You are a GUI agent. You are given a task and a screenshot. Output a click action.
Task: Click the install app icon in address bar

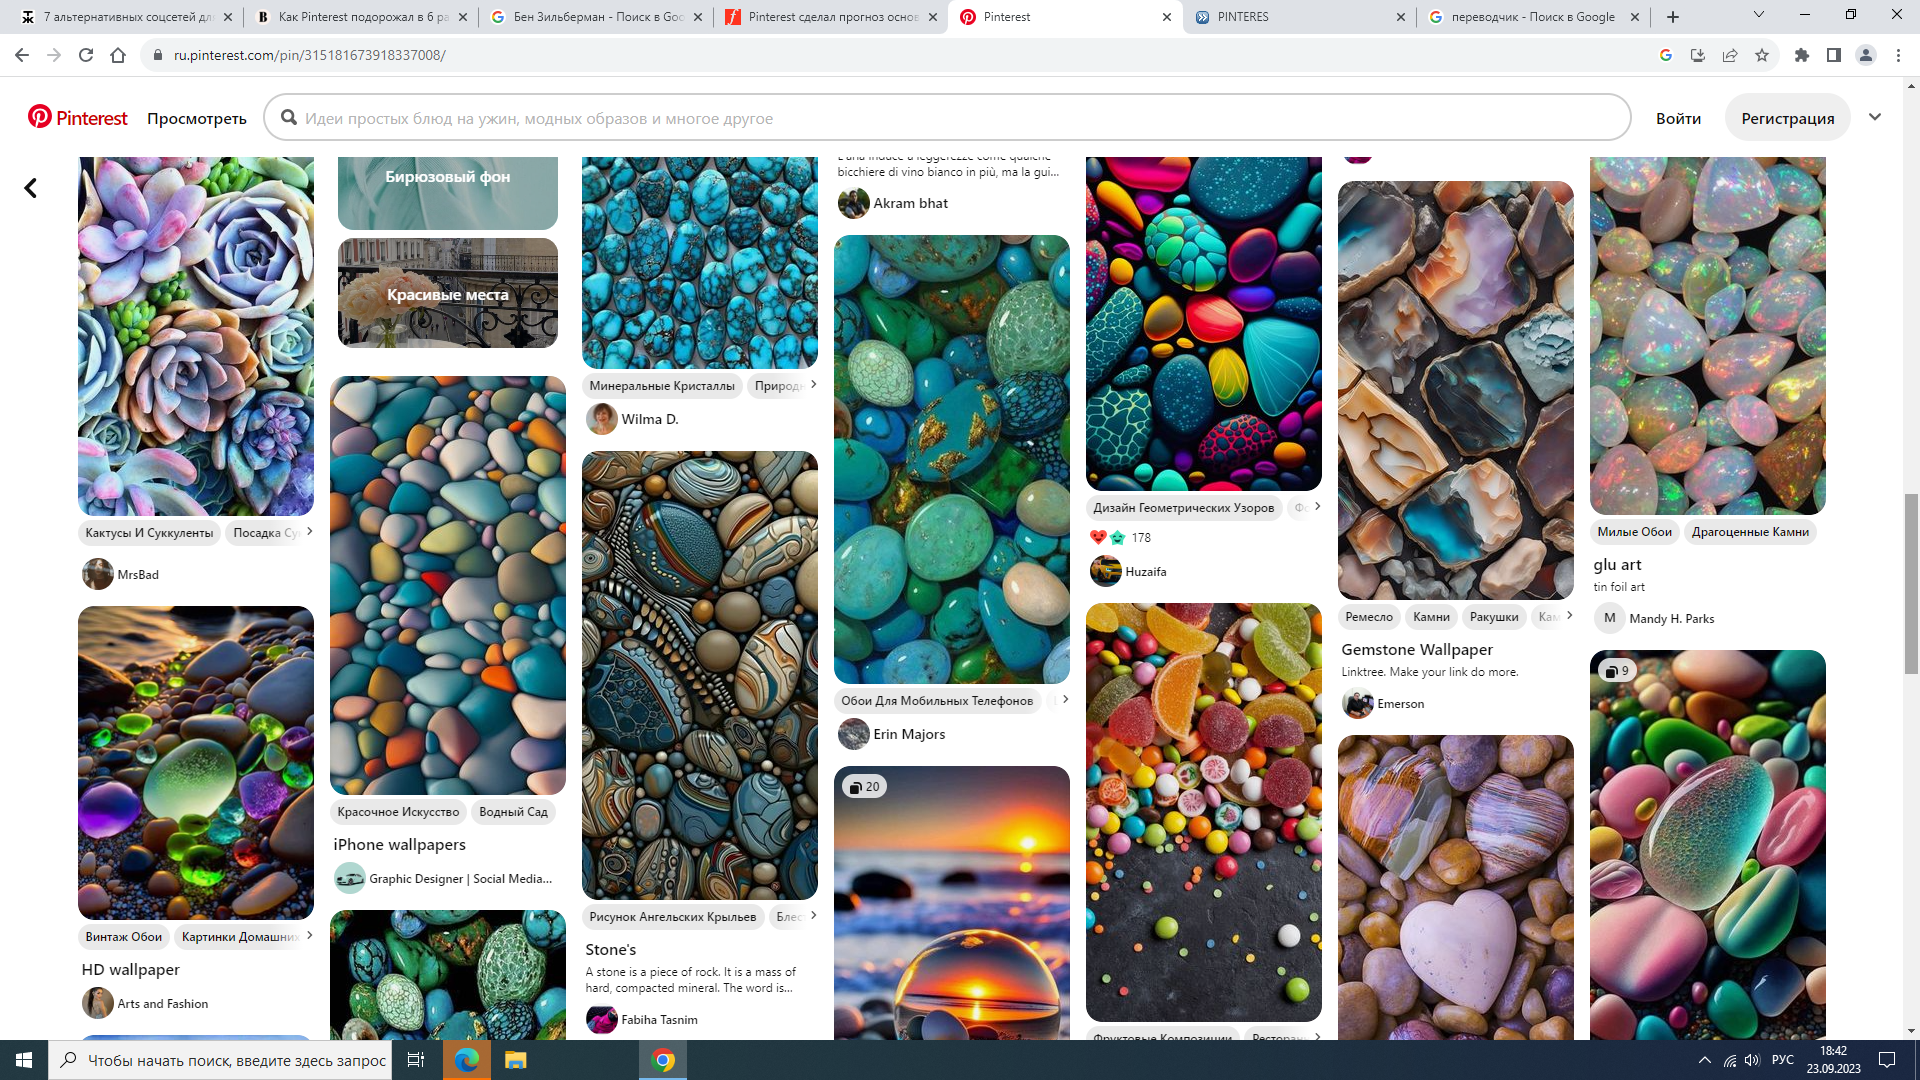click(1698, 55)
